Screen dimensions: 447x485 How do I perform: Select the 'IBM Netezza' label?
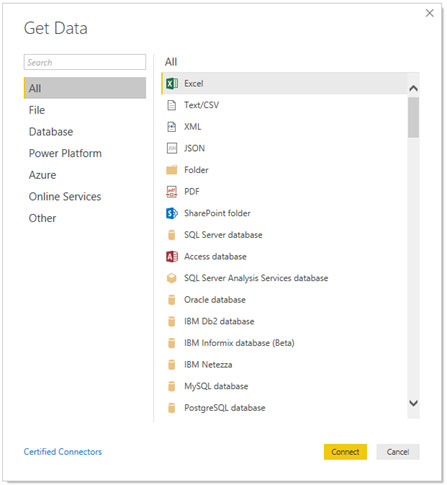coord(208,365)
